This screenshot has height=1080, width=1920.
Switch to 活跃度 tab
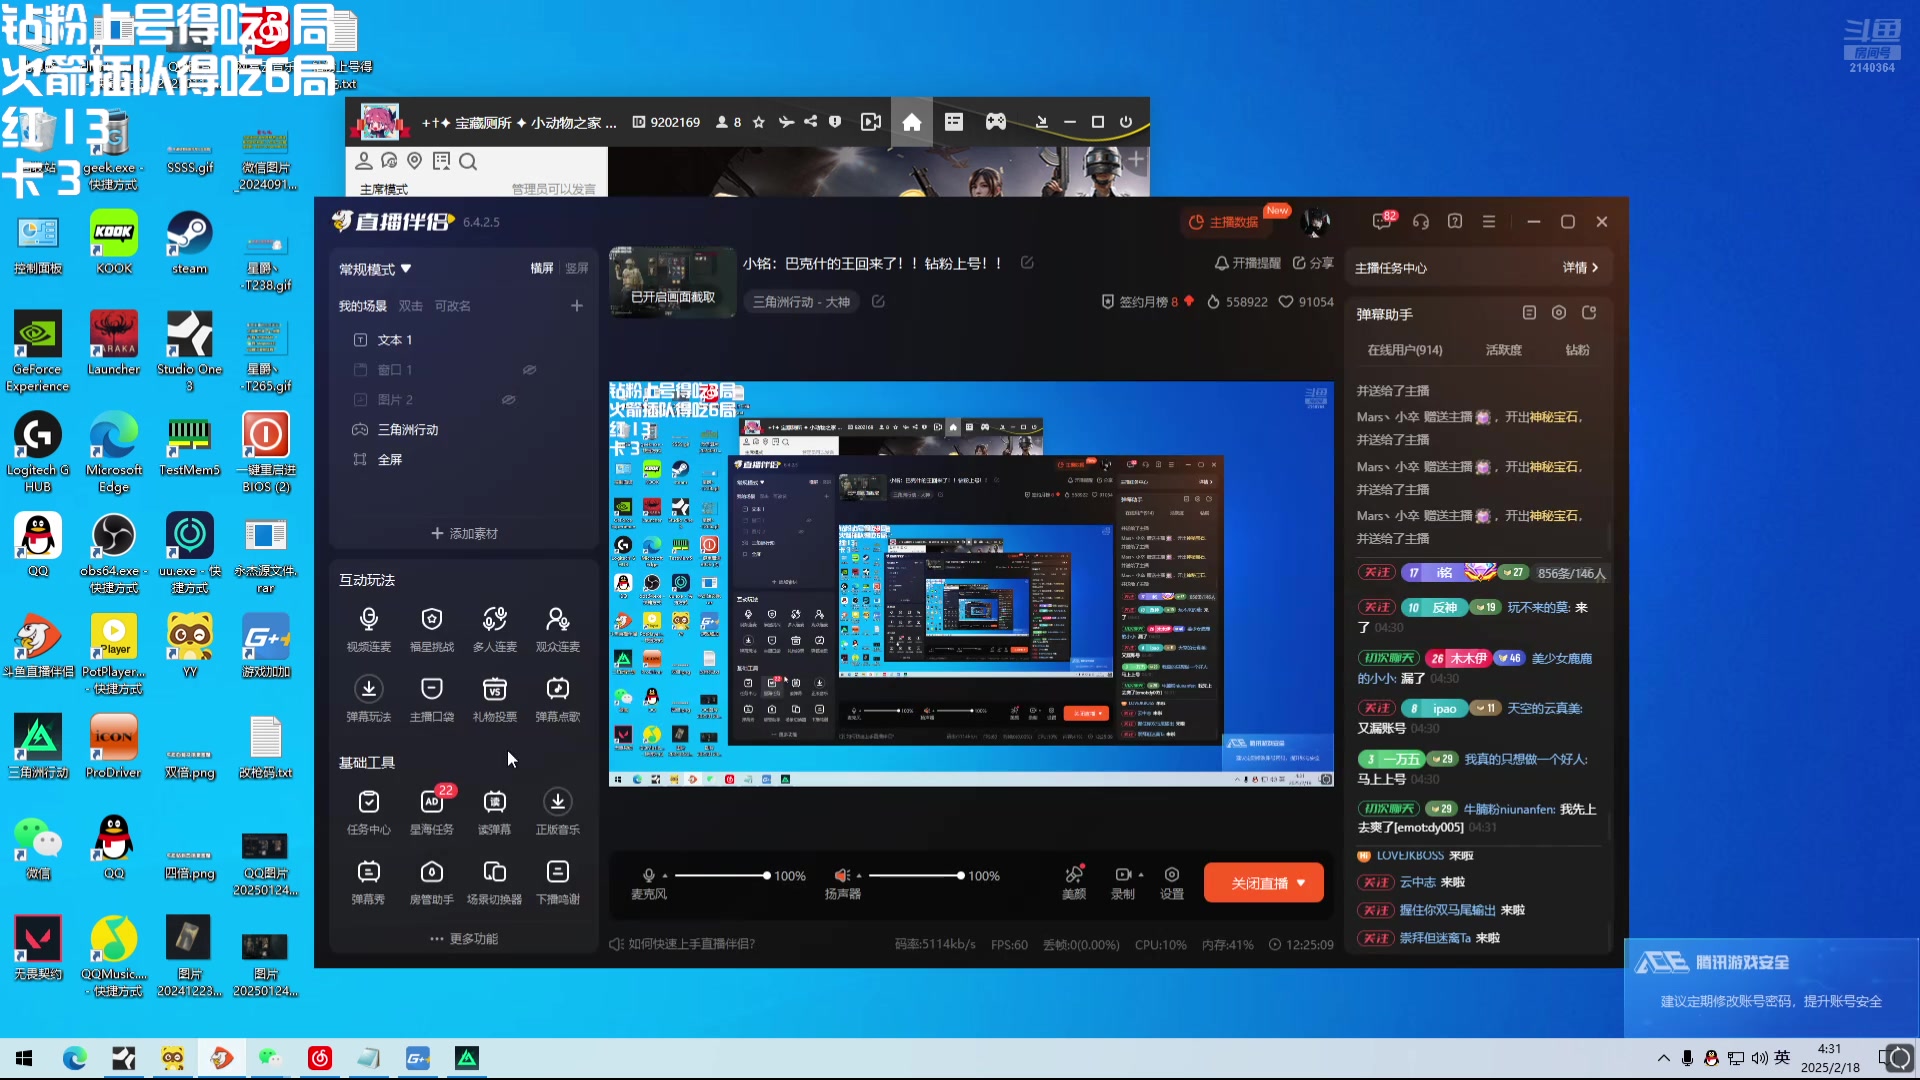[1504, 350]
